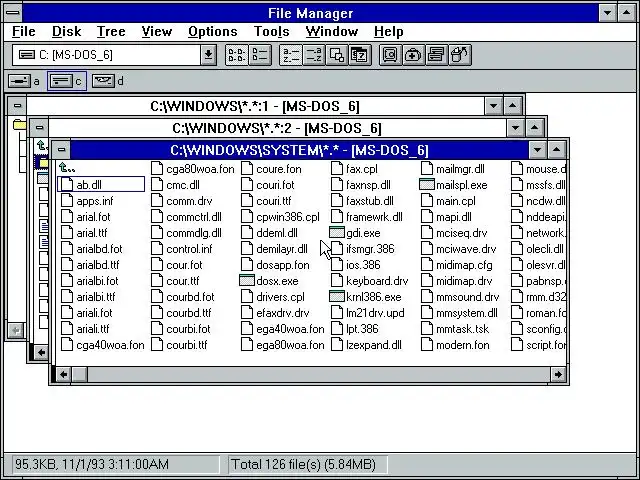Click the cga80woa.fon file icon

click(157, 169)
